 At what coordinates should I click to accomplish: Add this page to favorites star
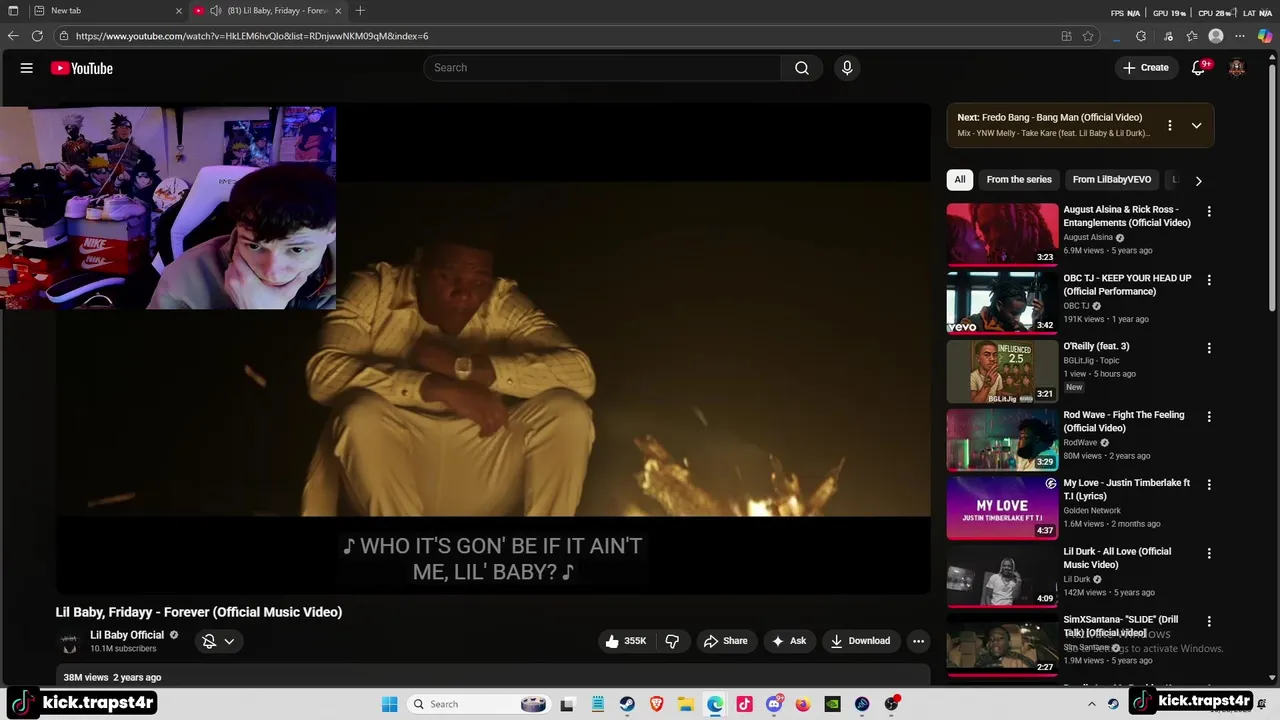(1088, 36)
